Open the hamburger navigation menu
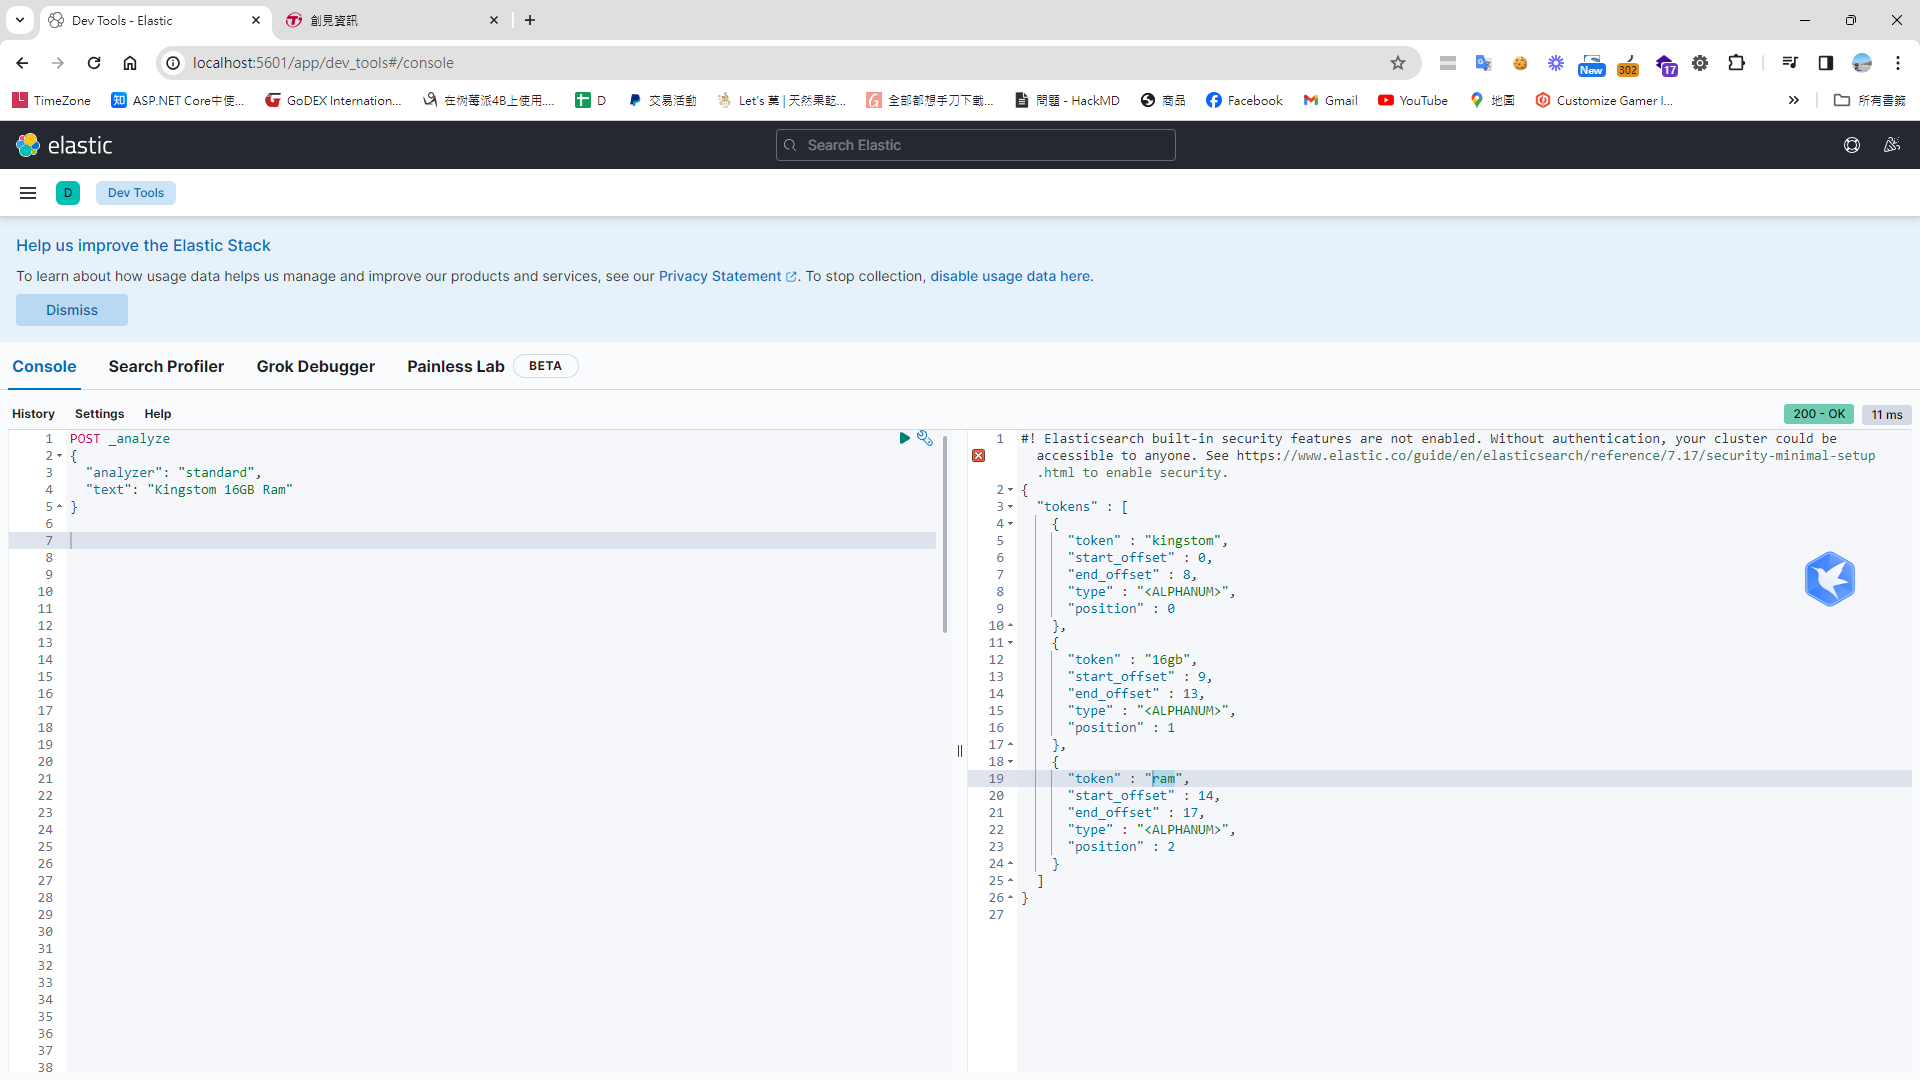The width and height of the screenshot is (1920, 1080). click(x=28, y=193)
